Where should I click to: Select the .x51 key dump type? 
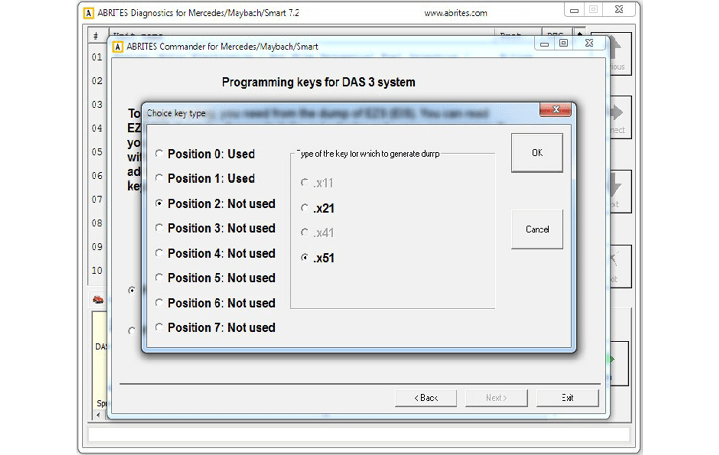coord(305,258)
